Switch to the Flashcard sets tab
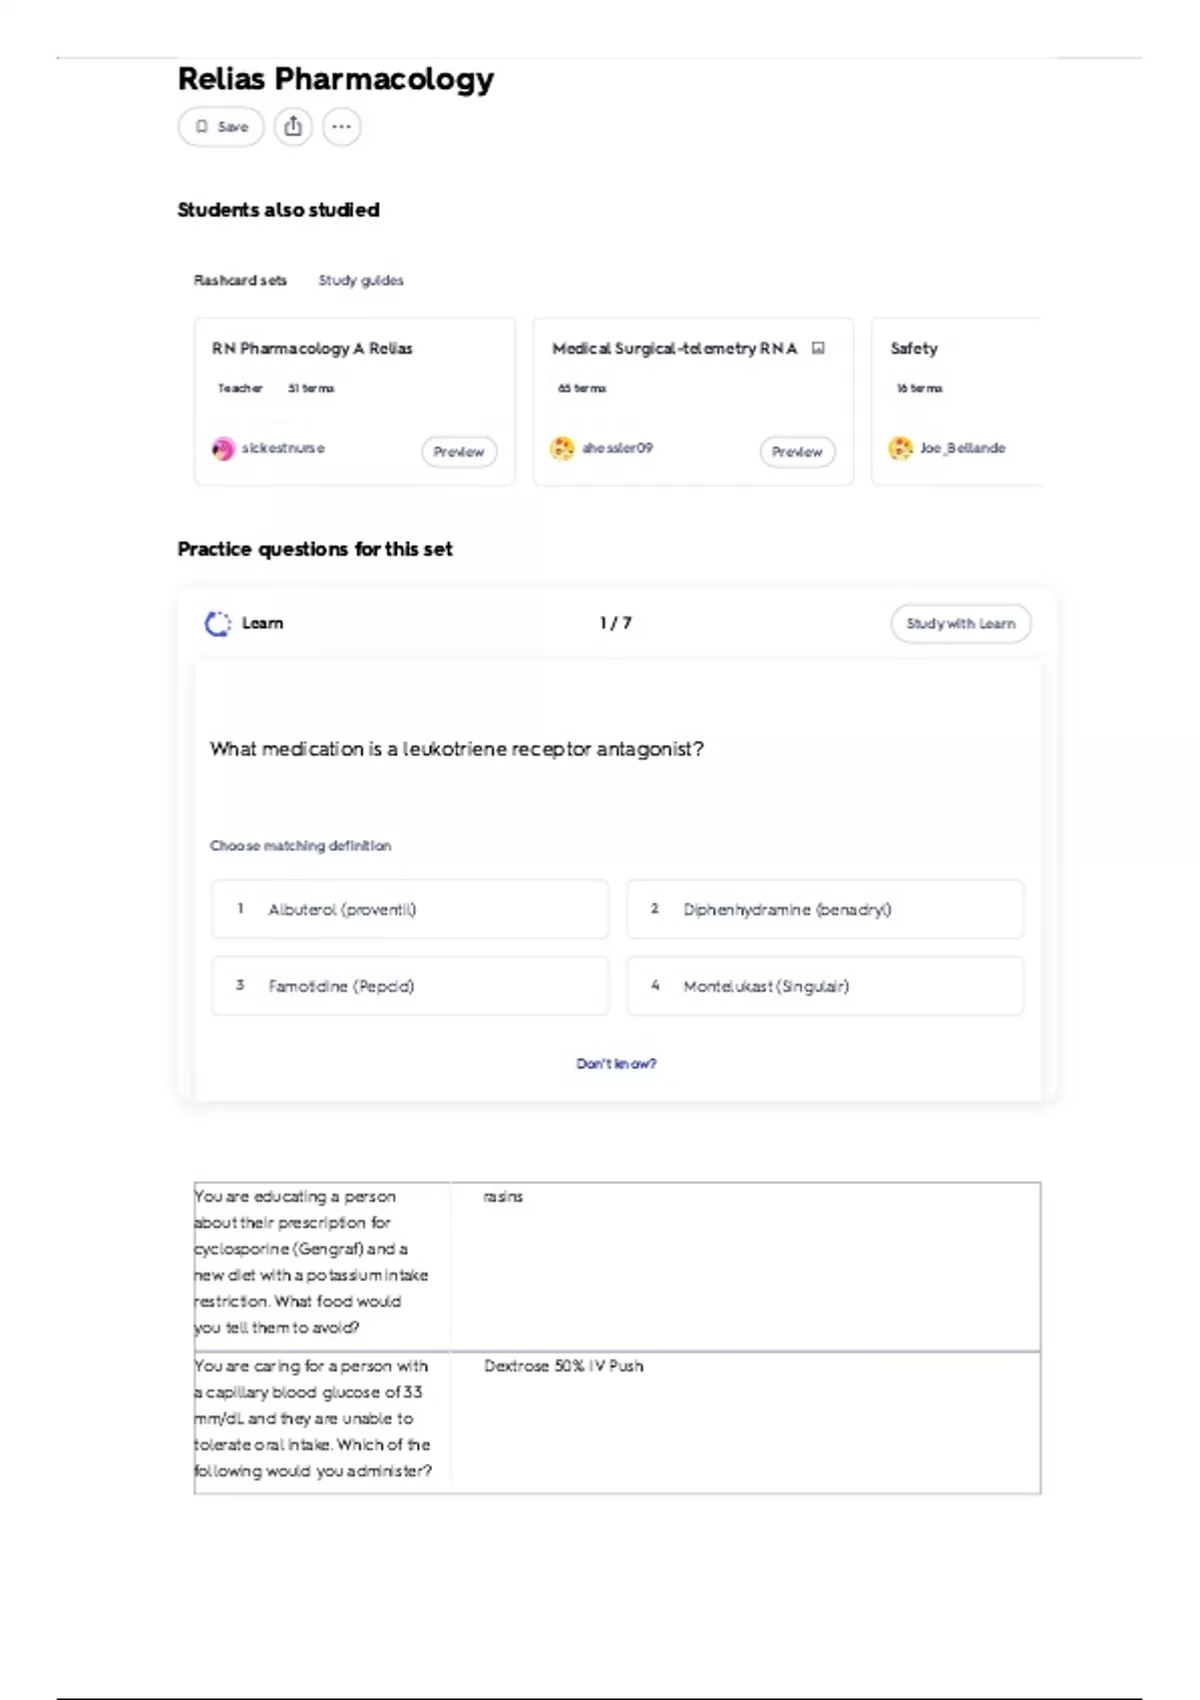Screen dimensions: 1200x1700 (x=240, y=280)
